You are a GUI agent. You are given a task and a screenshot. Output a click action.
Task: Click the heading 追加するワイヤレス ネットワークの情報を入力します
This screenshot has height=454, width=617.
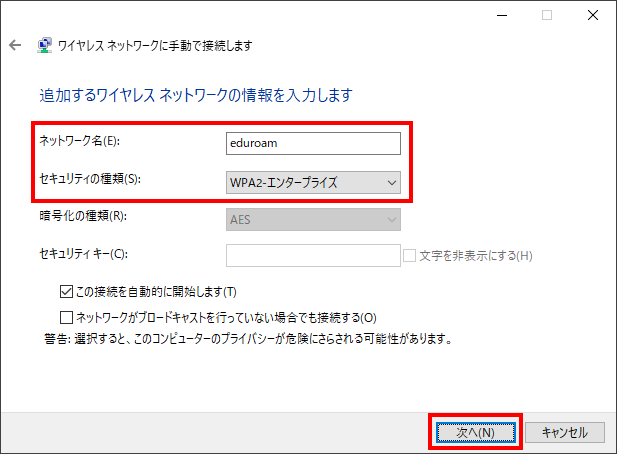tap(196, 95)
